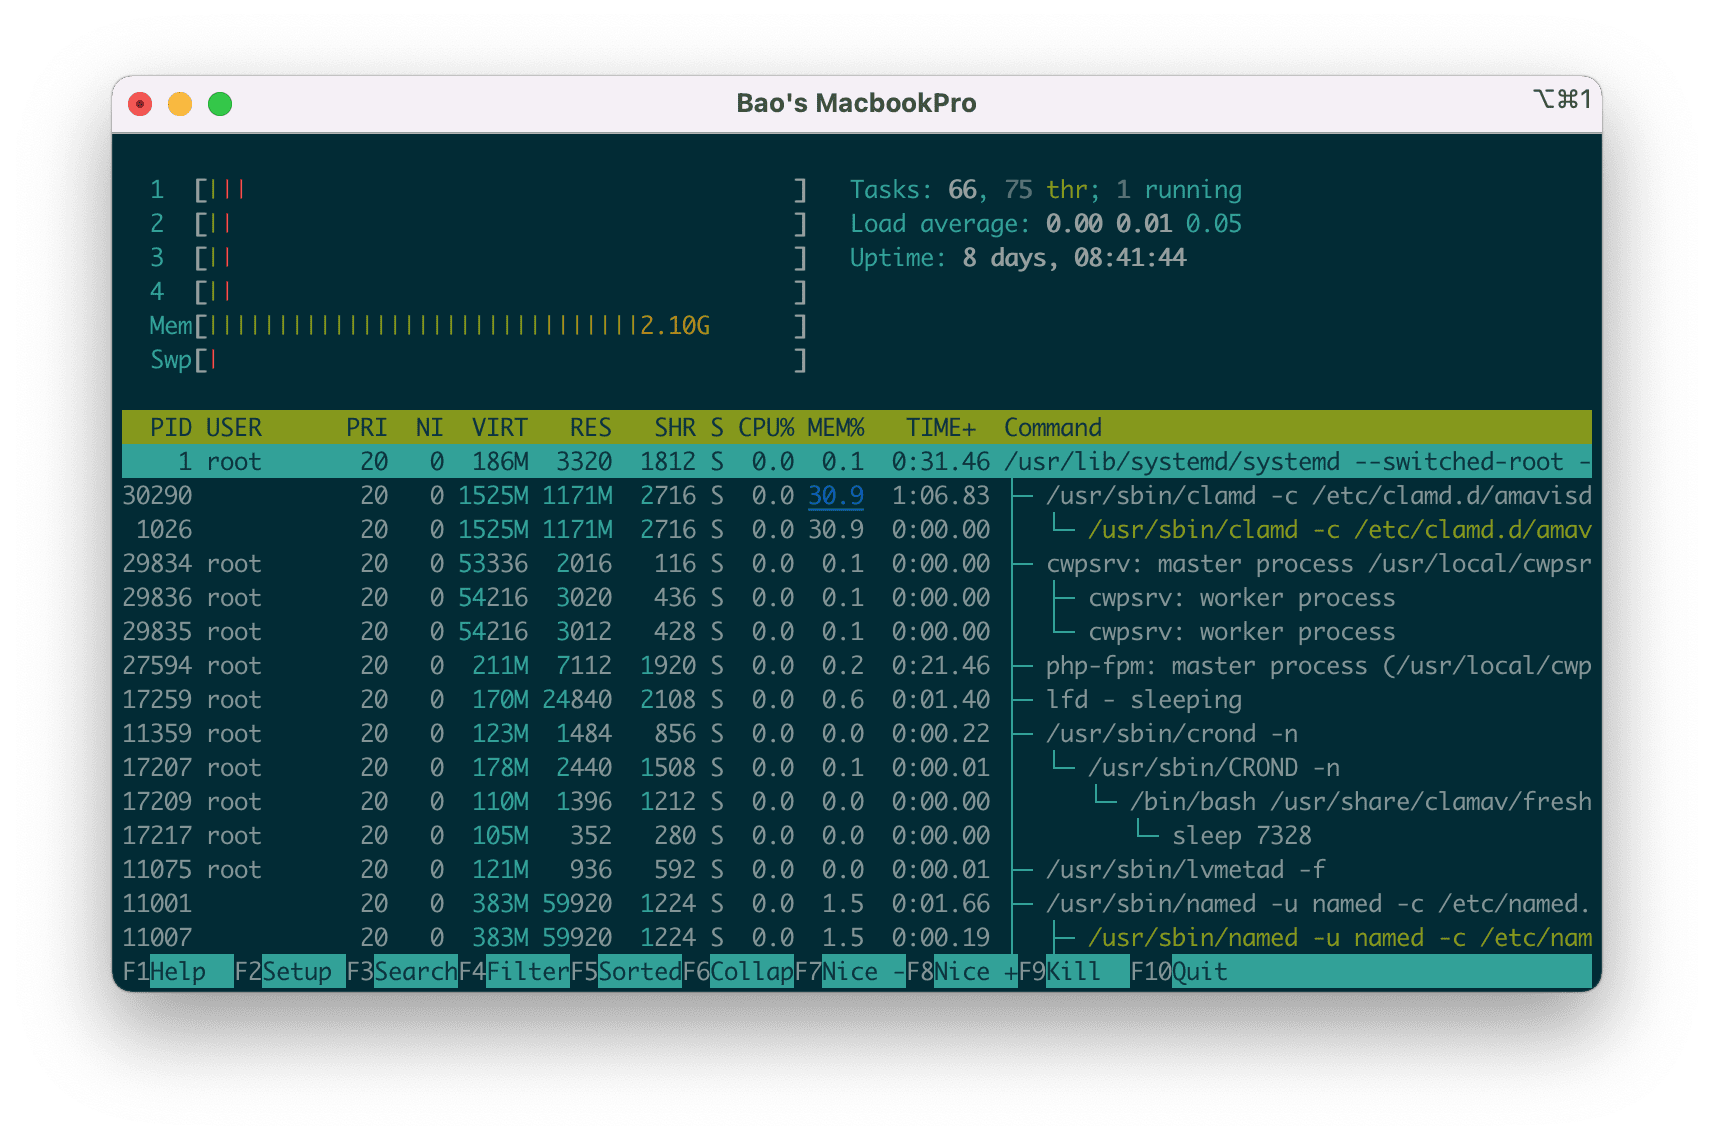Sort by the PRI column header
The image size is (1714, 1140).
coord(367,427)
